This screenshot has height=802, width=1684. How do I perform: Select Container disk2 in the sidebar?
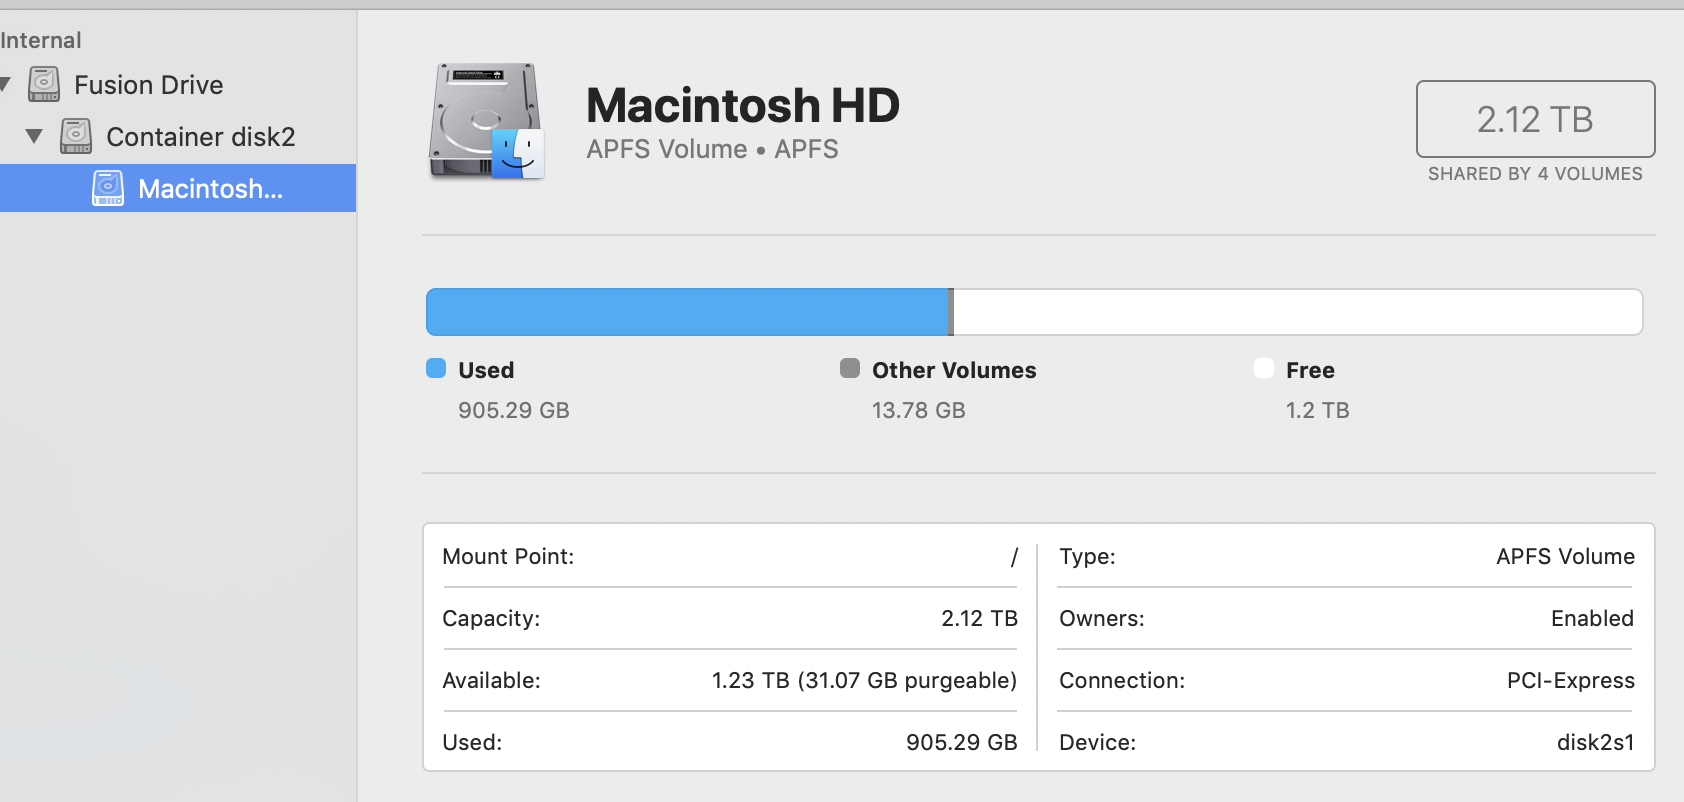(178, 137)
